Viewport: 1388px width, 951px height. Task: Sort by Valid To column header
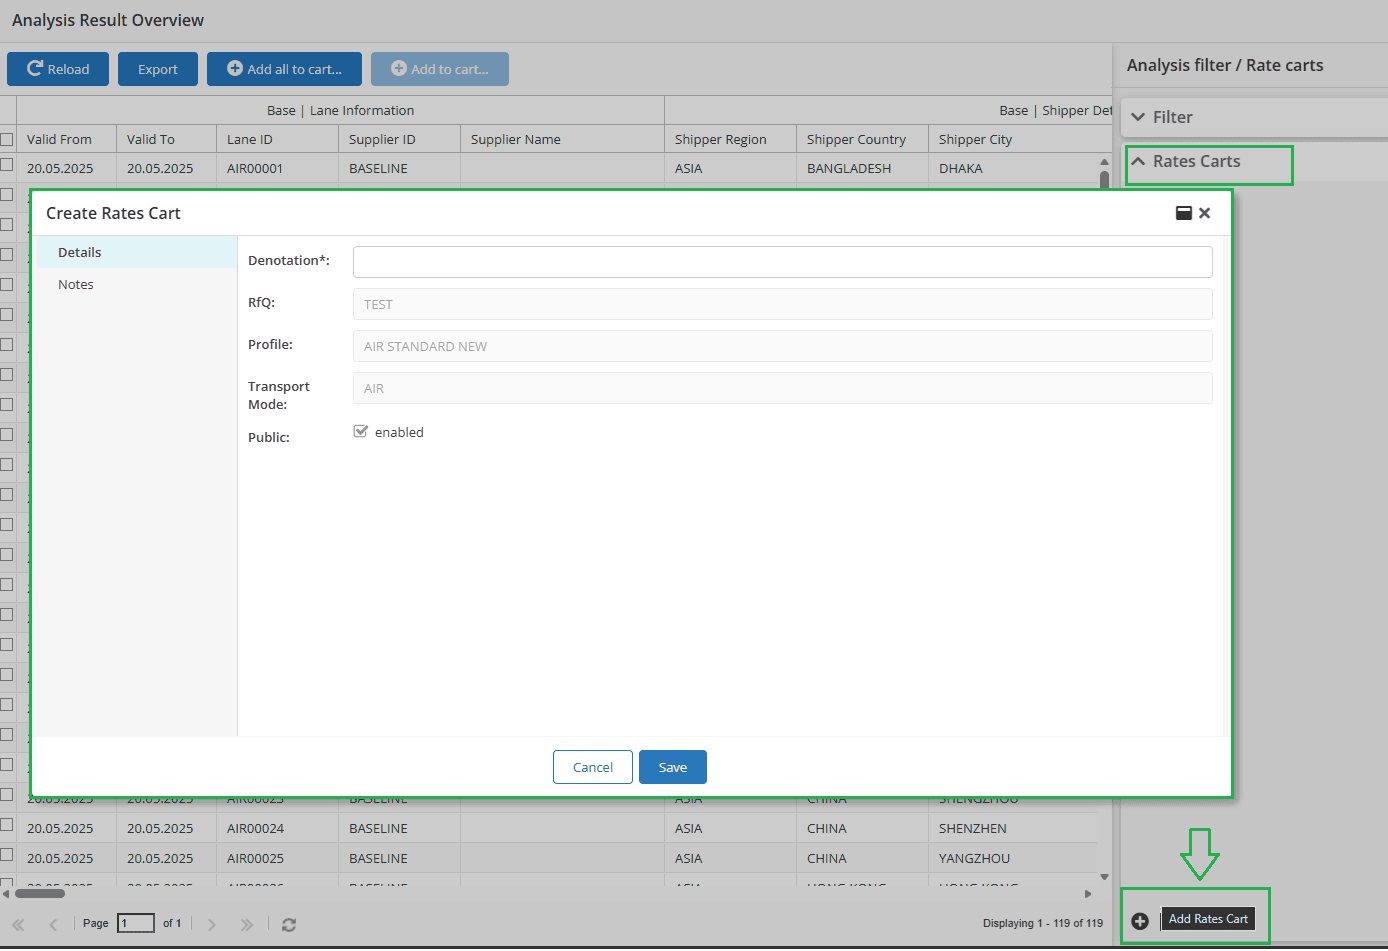click(167, 139)
